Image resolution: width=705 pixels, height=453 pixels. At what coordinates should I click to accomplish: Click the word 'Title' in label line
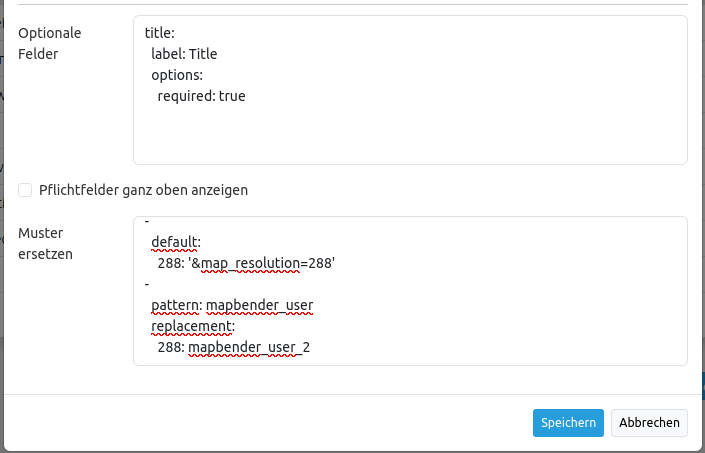click(x=203, y=54)
